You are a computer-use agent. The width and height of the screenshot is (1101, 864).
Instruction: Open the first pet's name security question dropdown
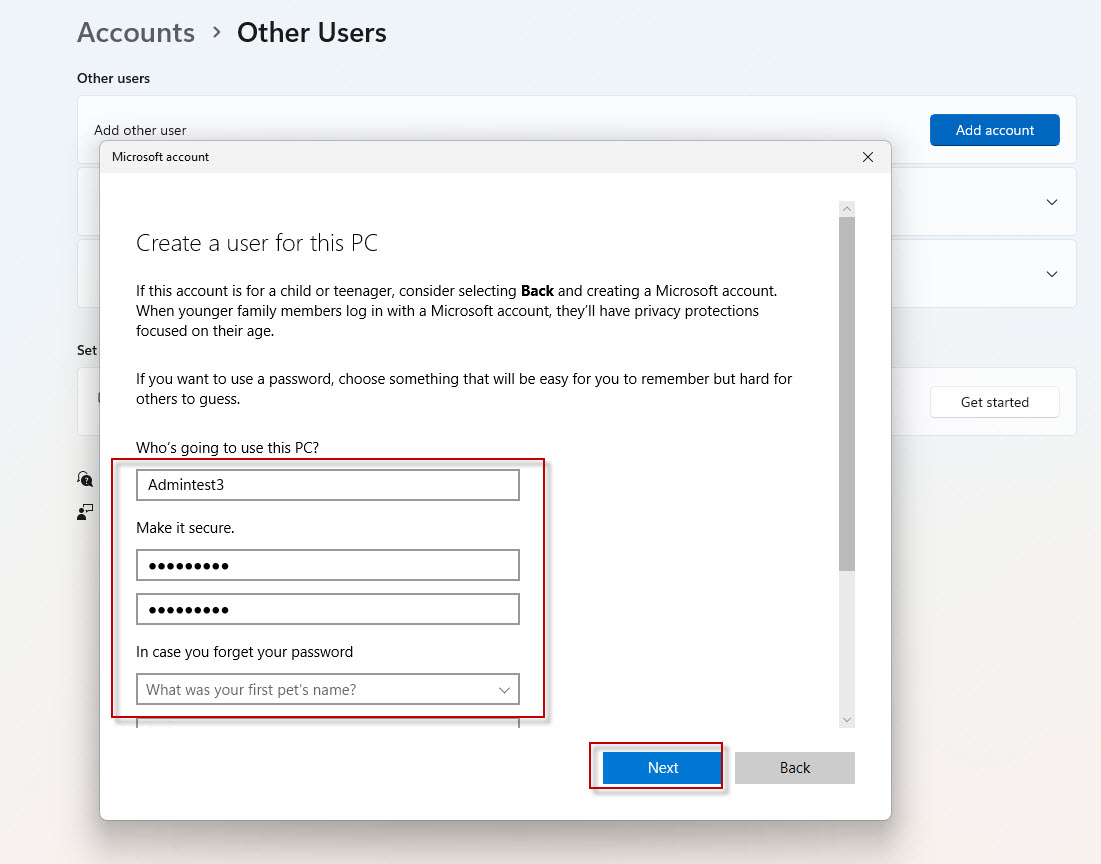click(328, 689)
